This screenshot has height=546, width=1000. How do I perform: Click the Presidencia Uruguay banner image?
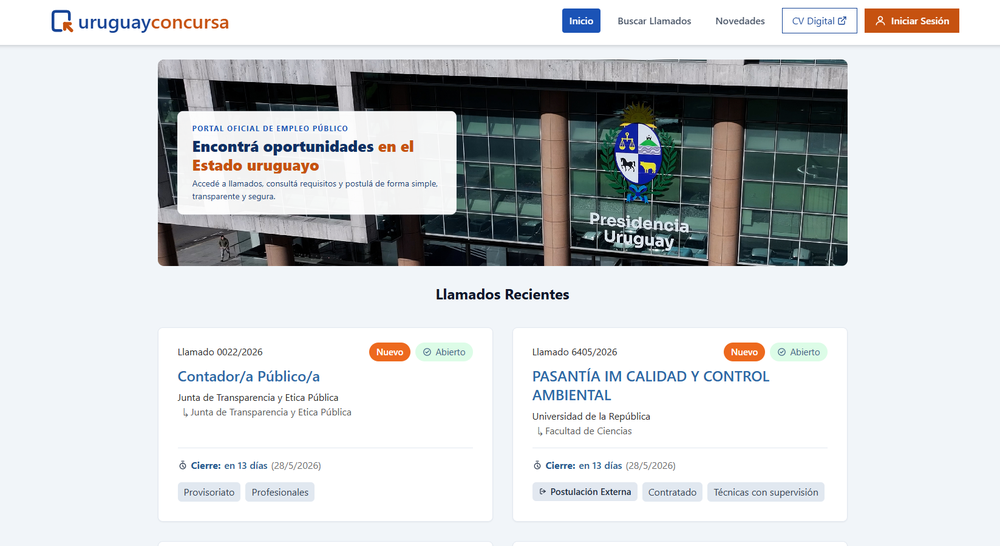pyautogui.click(x=503, y=163)
